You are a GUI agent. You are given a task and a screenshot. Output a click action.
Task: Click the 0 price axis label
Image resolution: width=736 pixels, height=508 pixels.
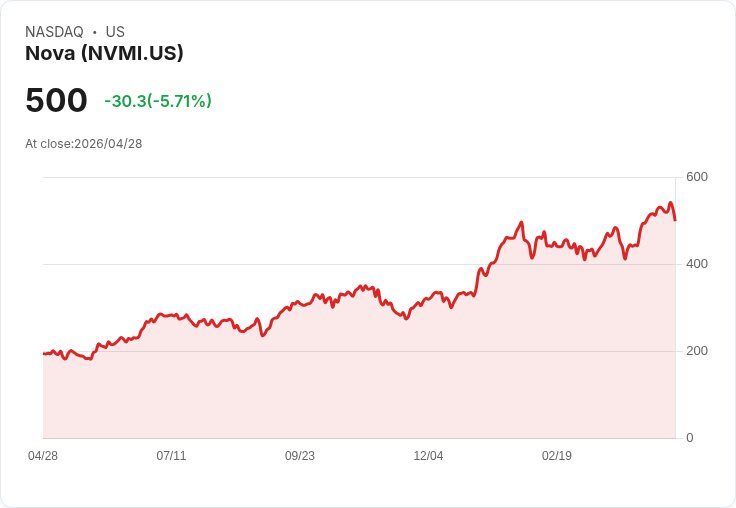[x=690, y=438]
